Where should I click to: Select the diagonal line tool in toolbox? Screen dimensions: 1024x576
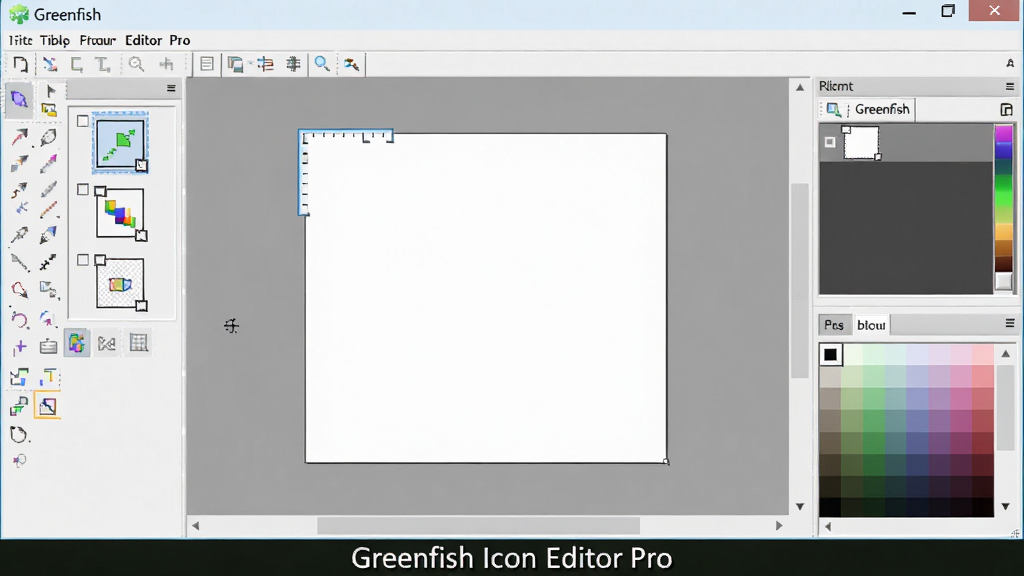pos(20,263)
